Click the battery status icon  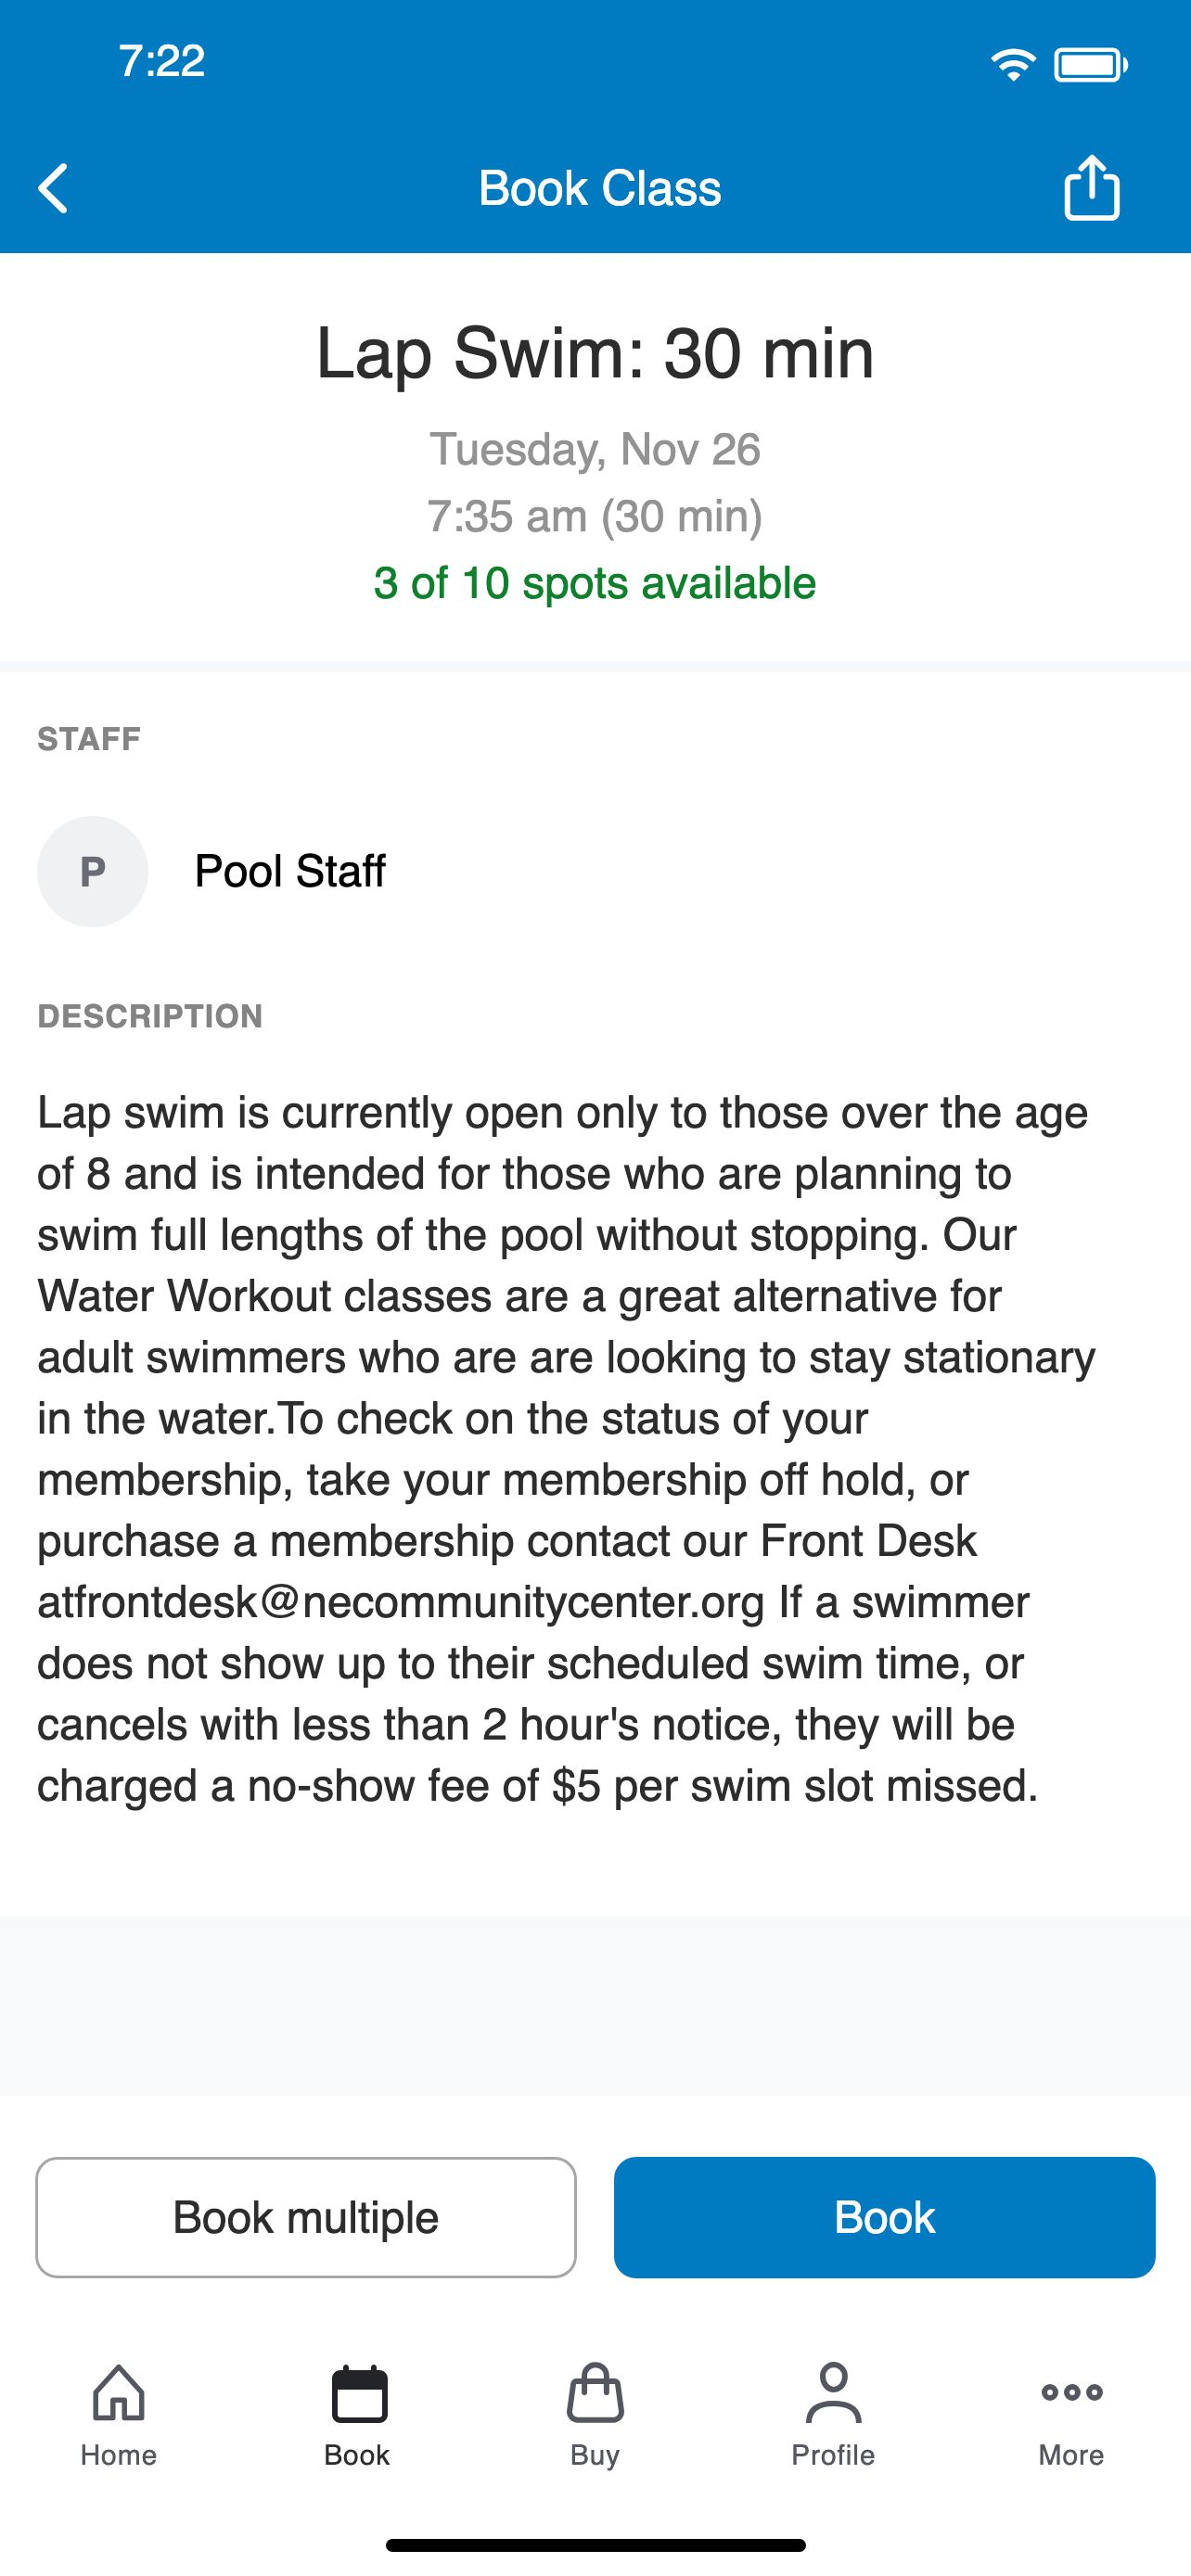1091,66
